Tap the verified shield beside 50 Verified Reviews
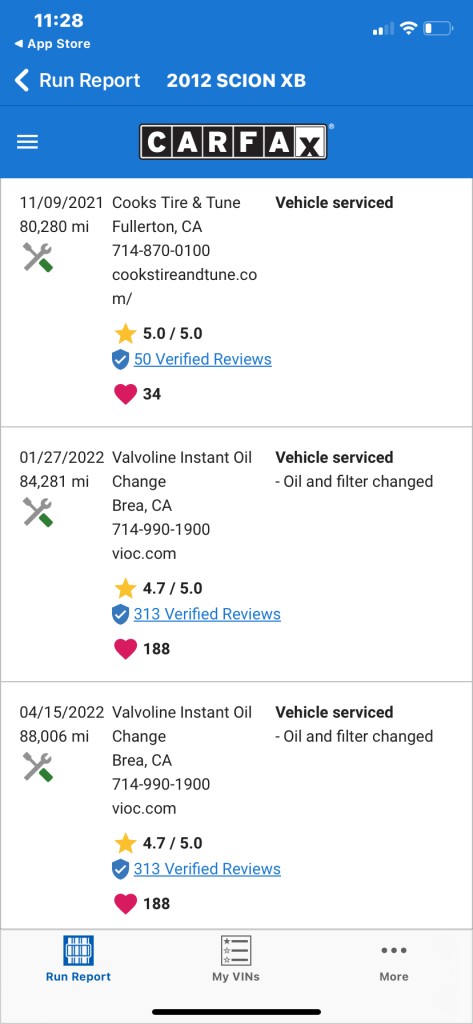The image size is (473, 1024). pyautogui.click(x=120, y=359)
